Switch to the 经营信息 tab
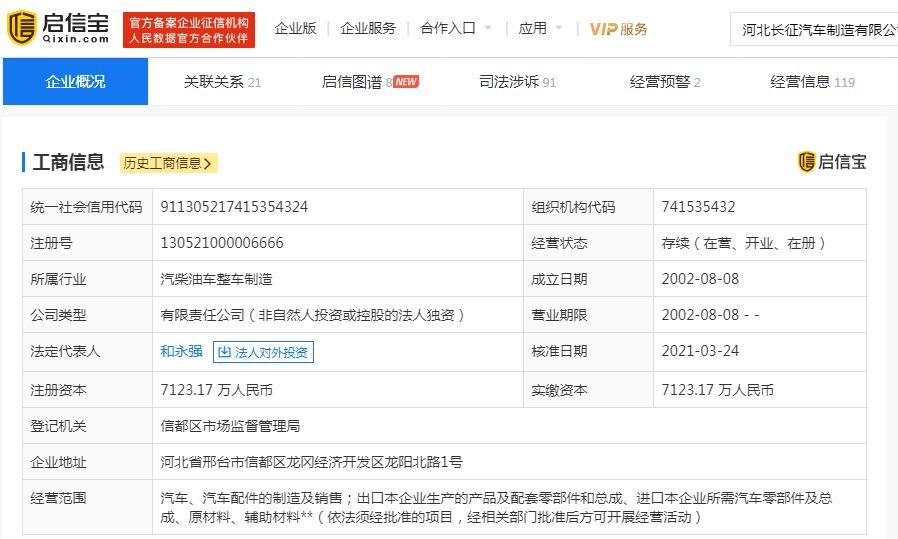 tap(812, 82)
